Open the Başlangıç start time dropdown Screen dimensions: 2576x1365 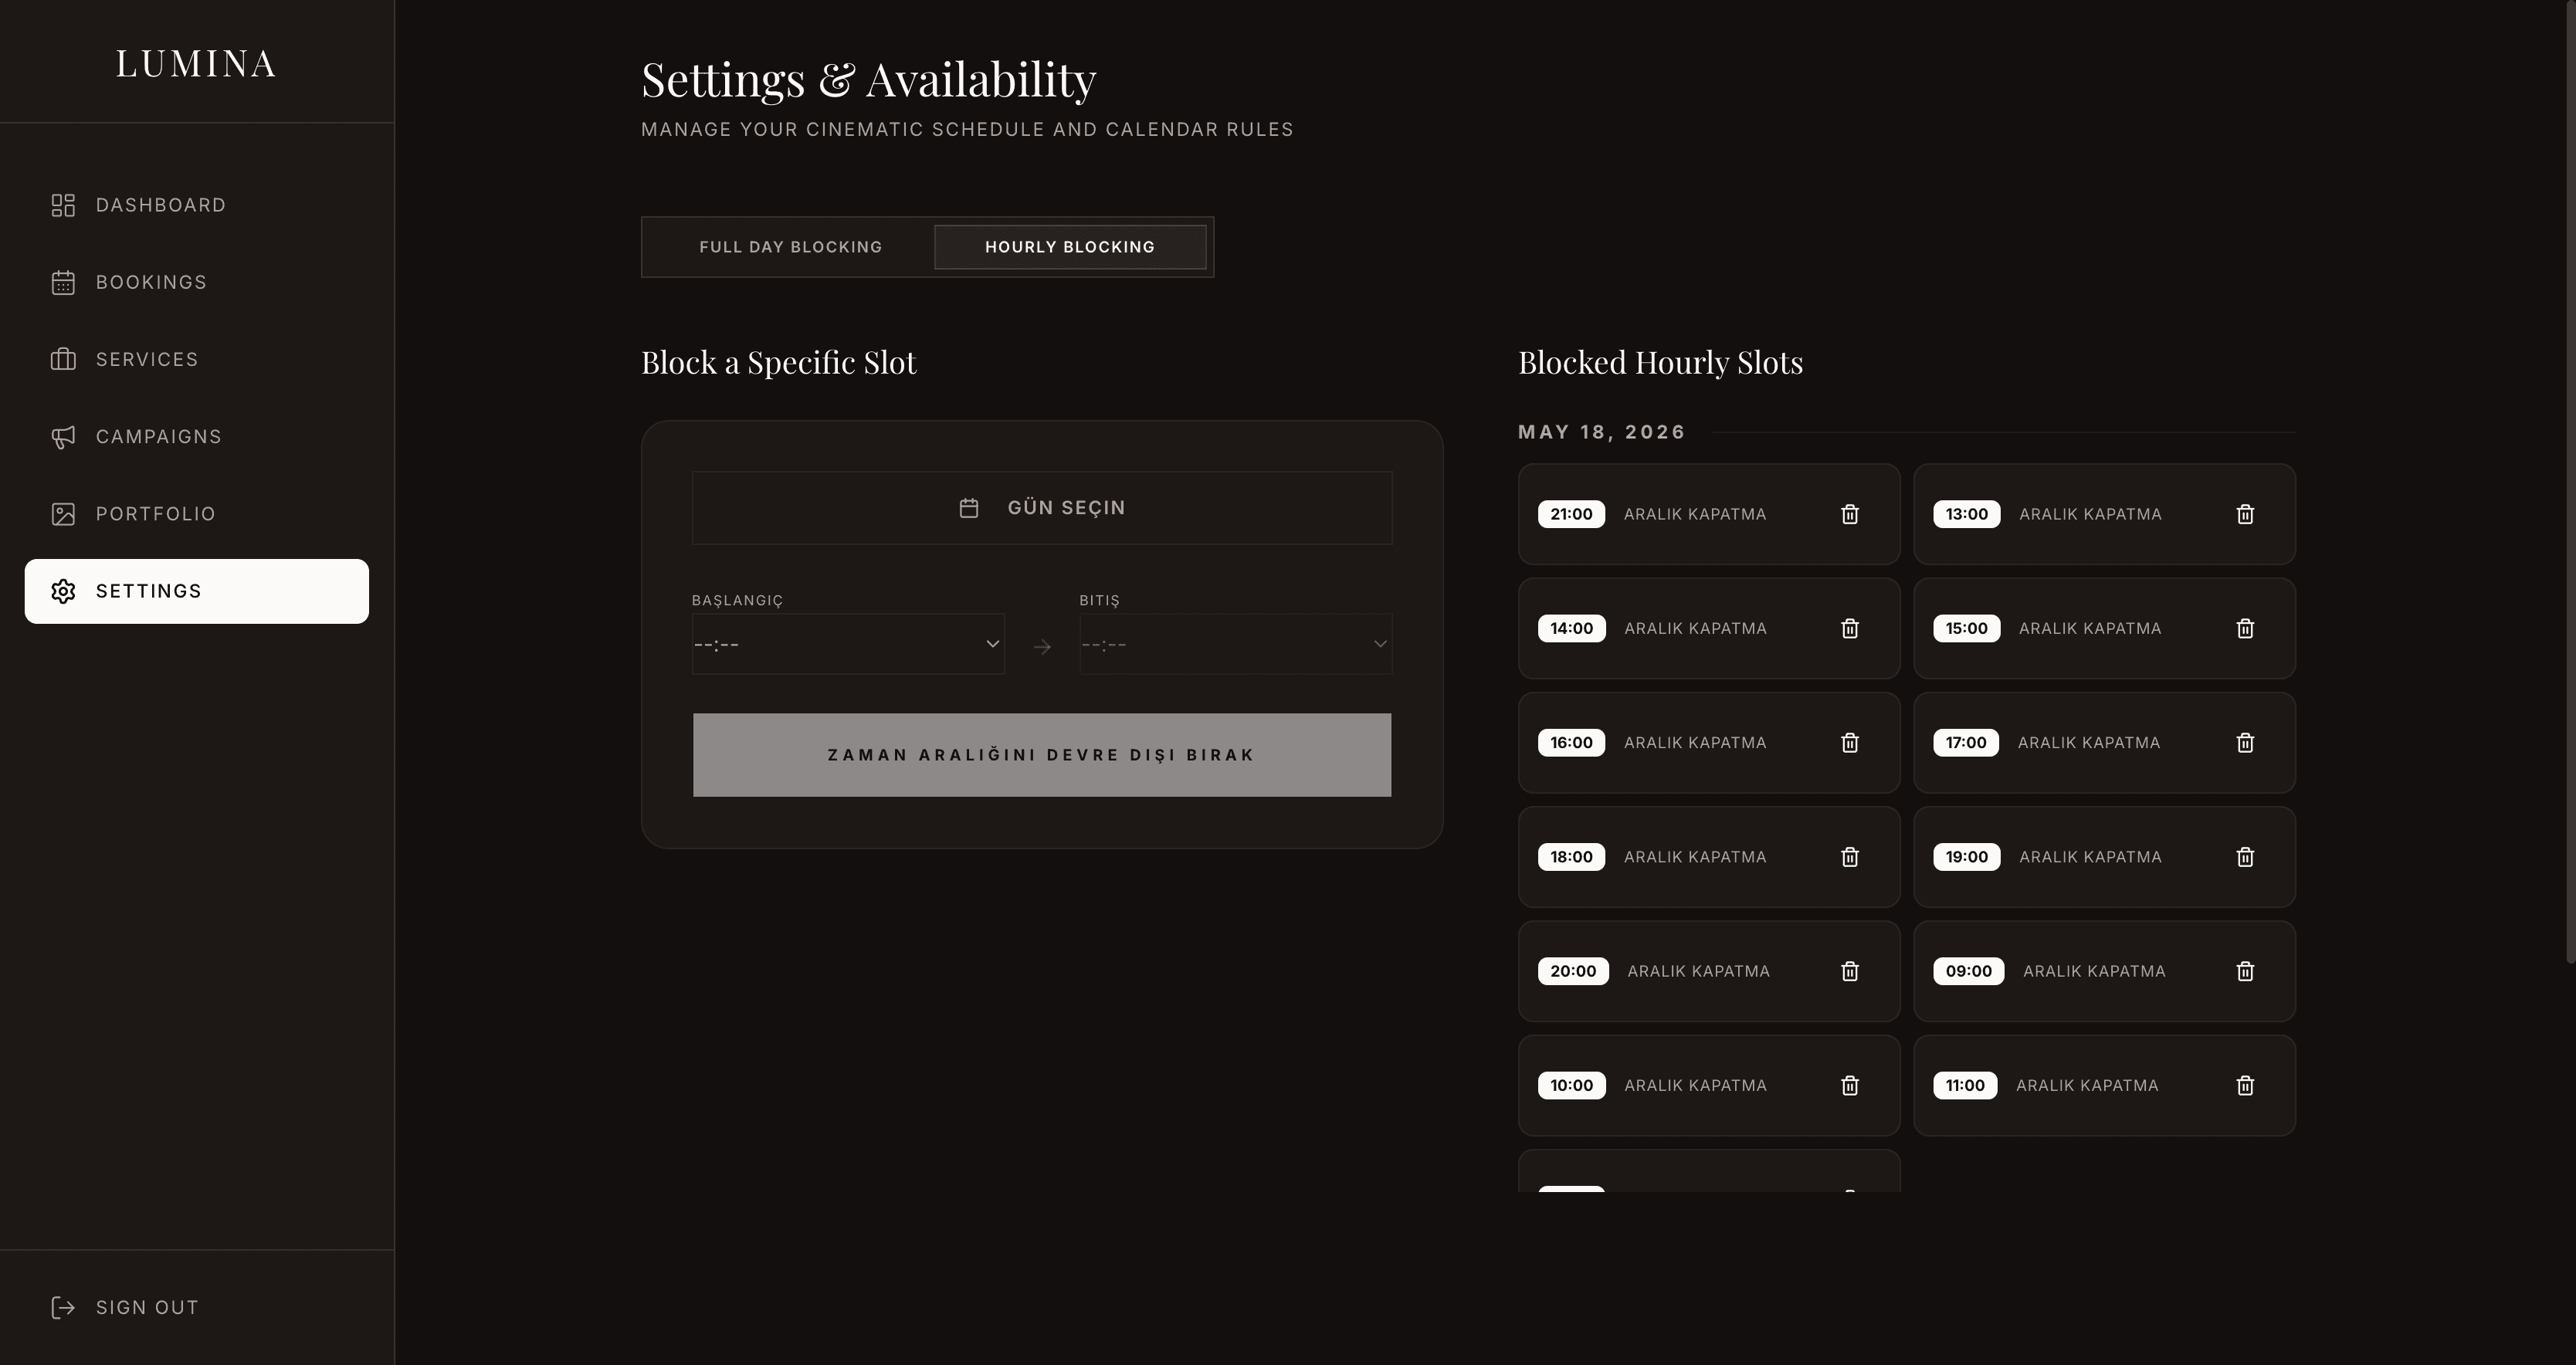click(848, 644)
